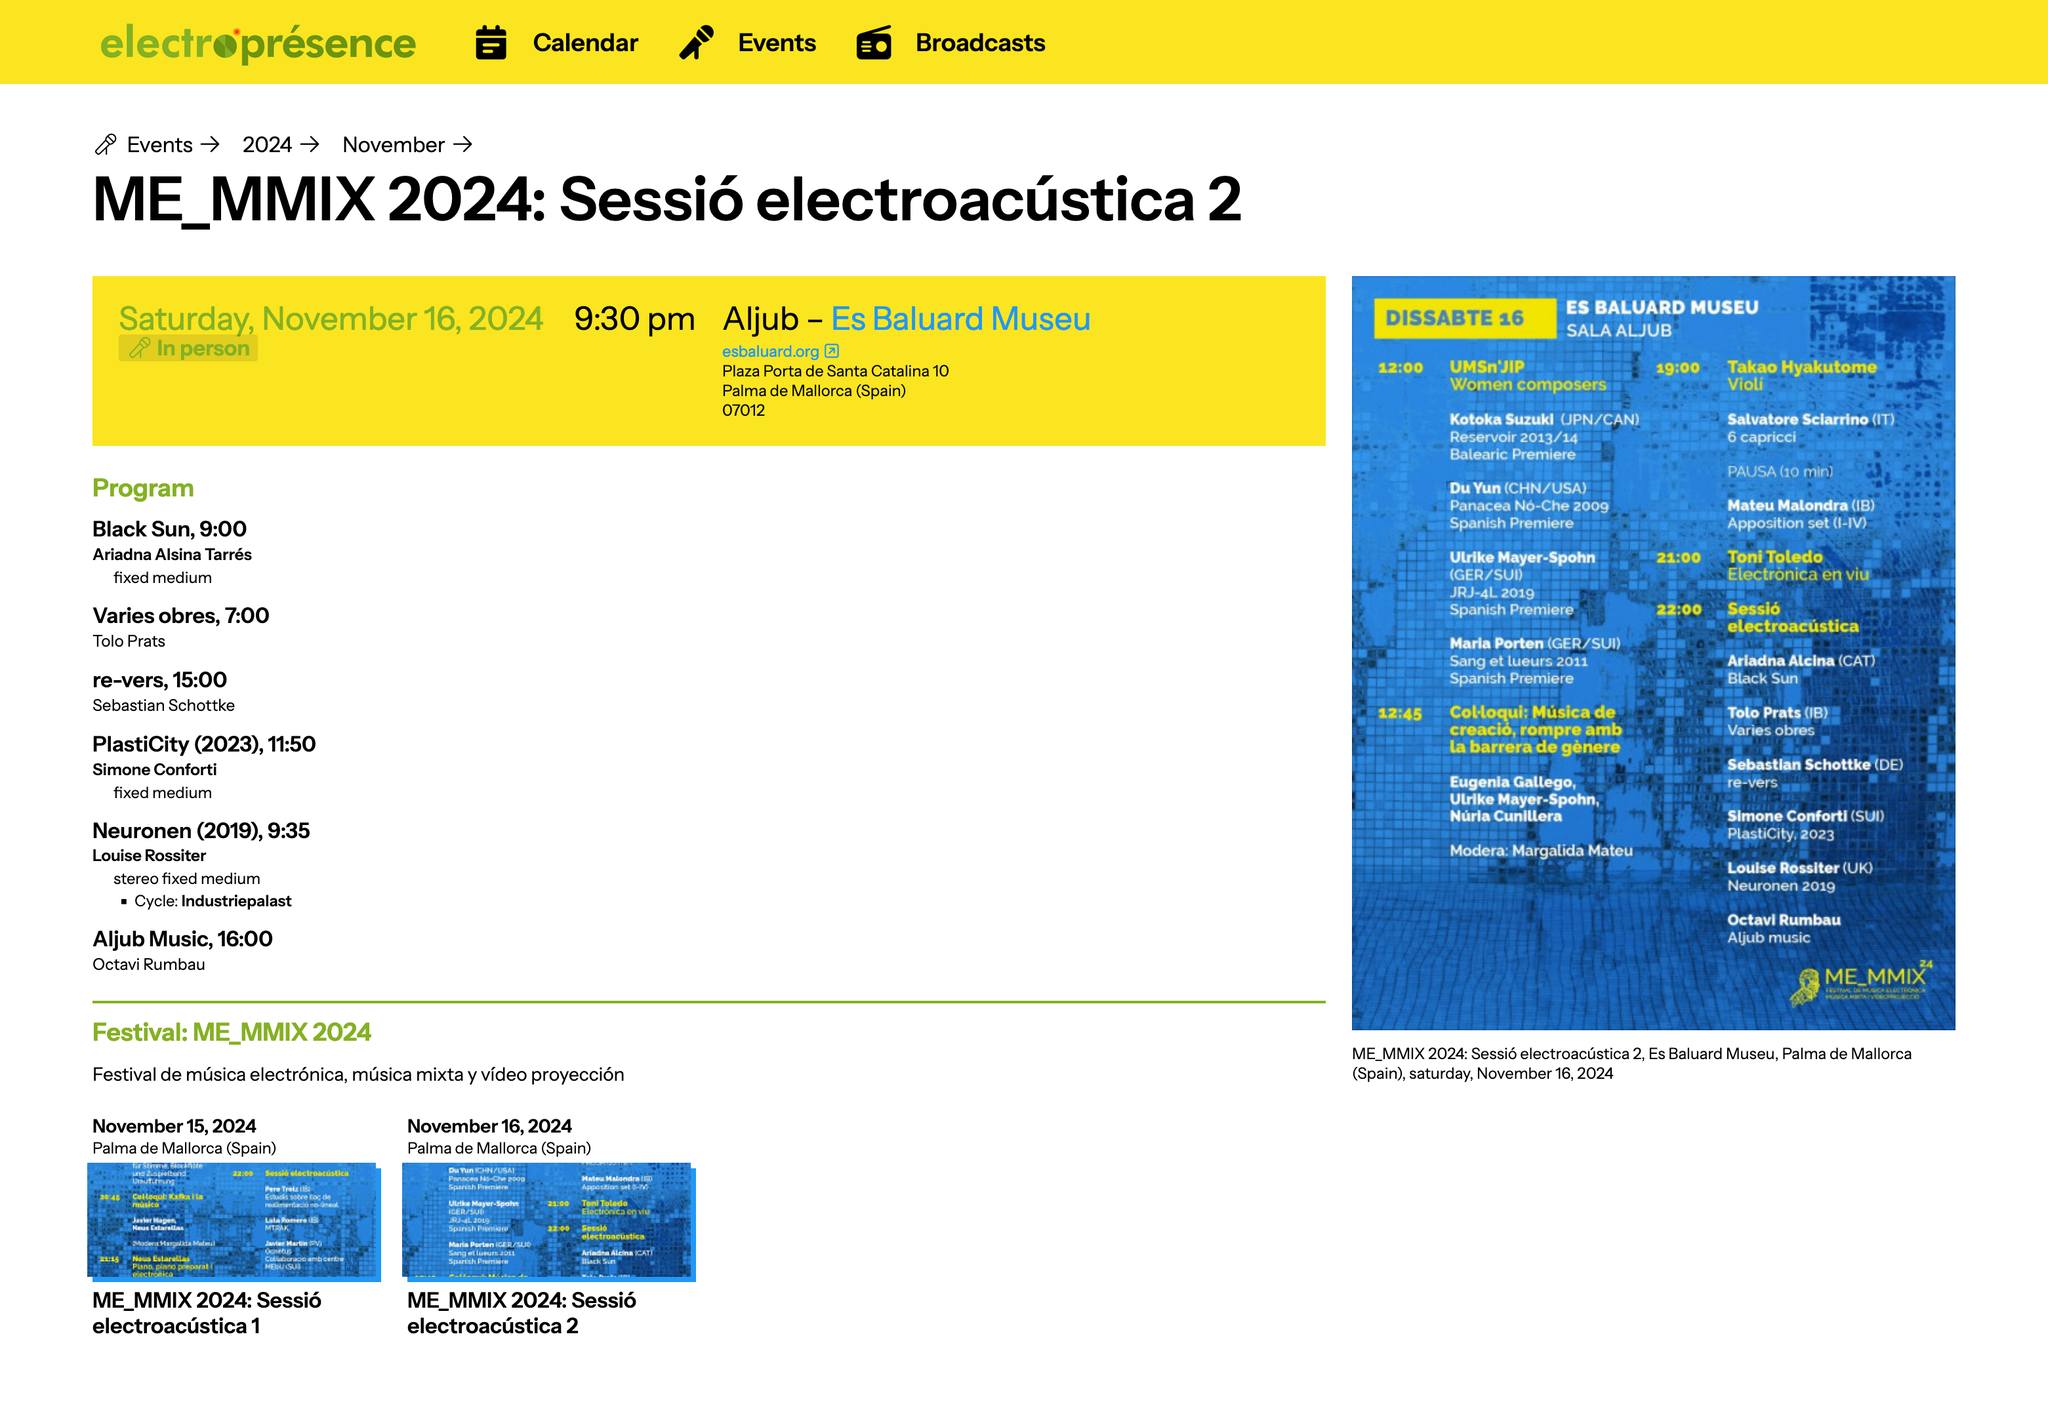Select the 9:30 pm time text
The width and height of the screenshot is (2048, 1408).
click(x=634, y=319)
